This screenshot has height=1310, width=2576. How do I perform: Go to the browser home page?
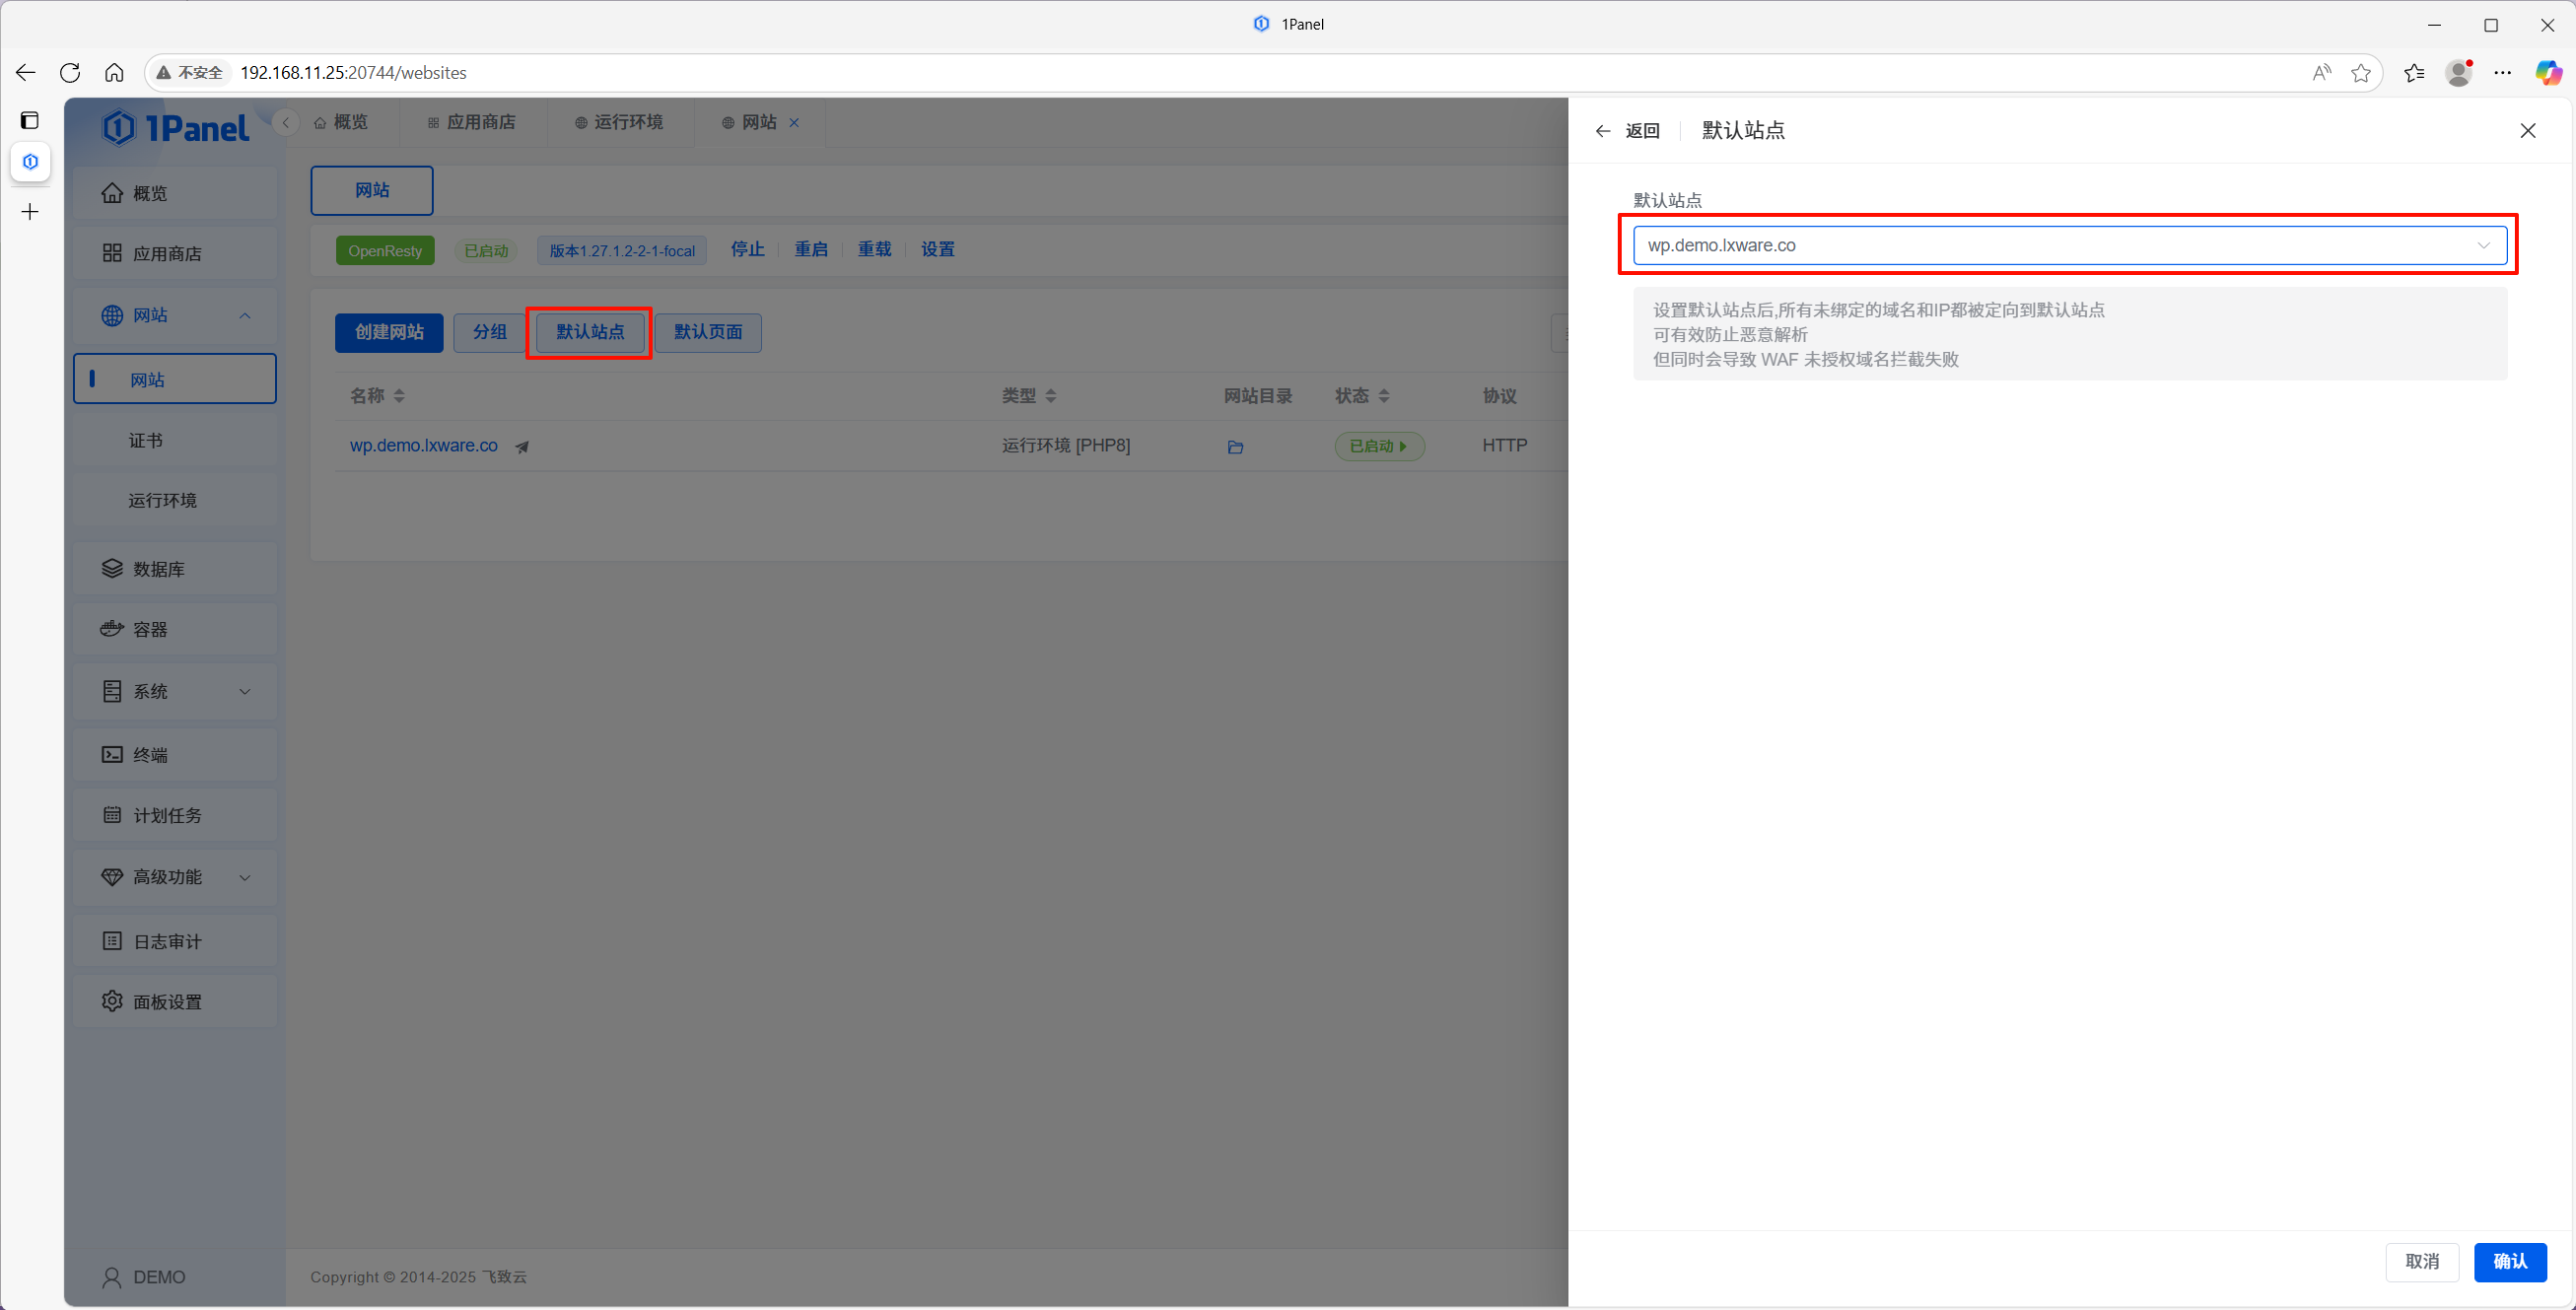114,72
